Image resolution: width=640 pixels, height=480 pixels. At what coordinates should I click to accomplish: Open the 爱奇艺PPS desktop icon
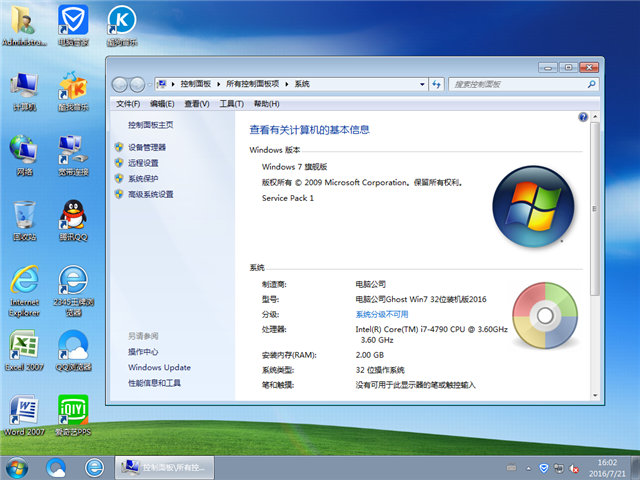click(72, 413)
